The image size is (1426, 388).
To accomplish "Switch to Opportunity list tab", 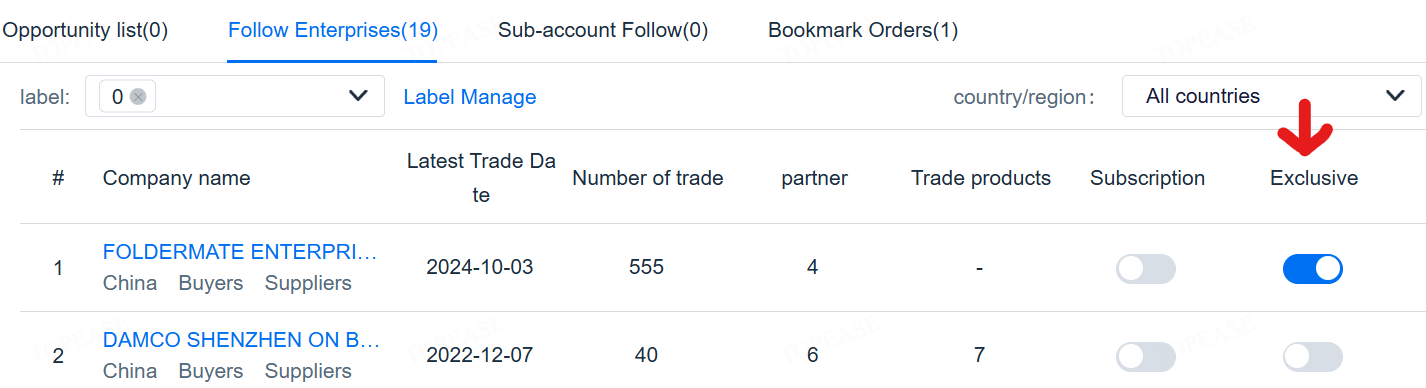I will pyautogui.click(x=84, y=30).
